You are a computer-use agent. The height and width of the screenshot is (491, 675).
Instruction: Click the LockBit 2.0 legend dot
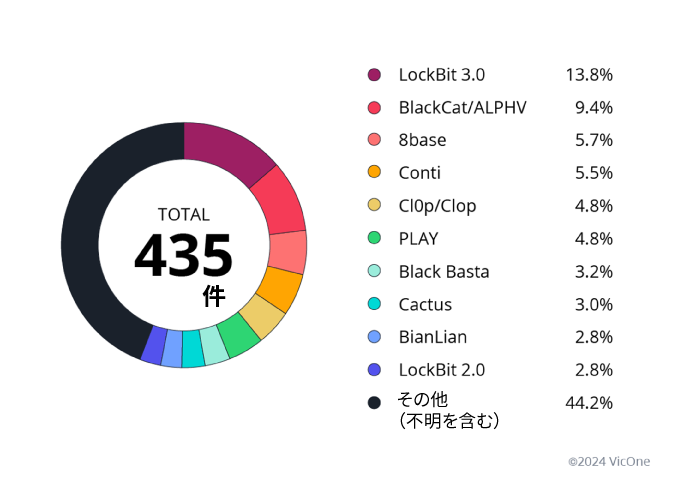pos(374,370)
